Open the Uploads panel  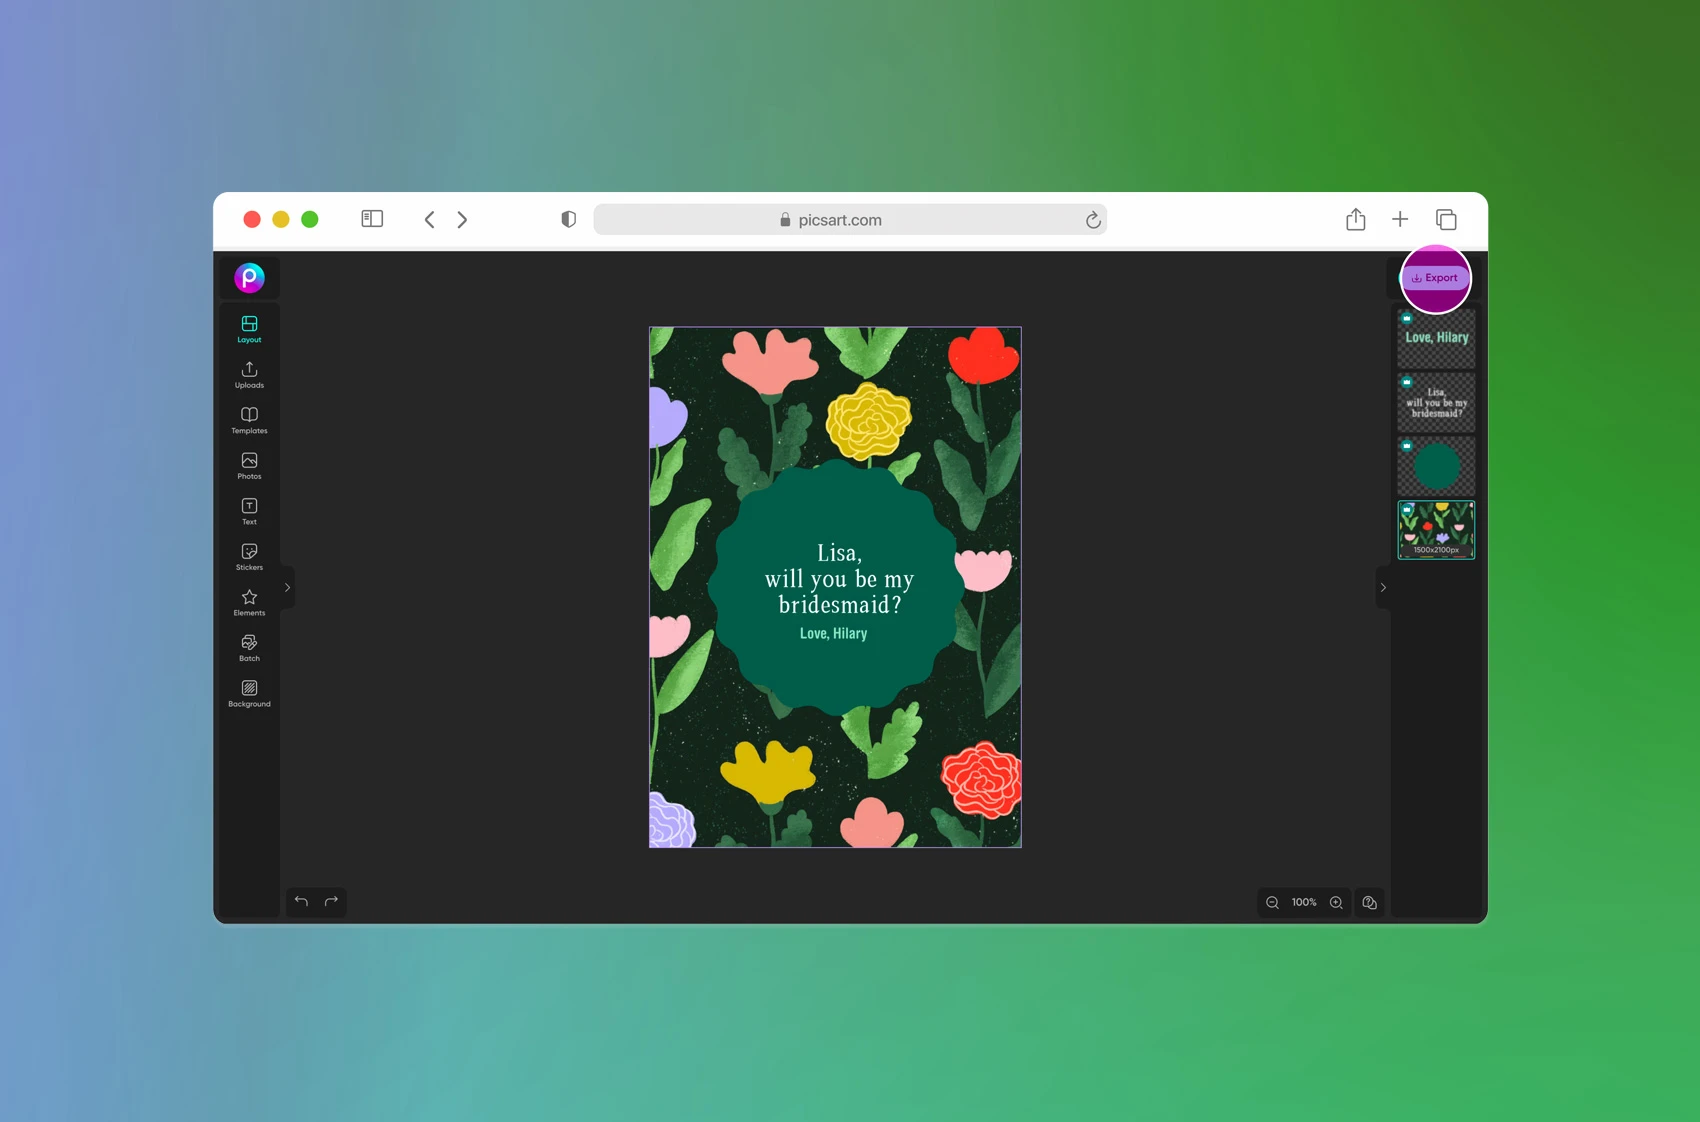coord(248,374)
